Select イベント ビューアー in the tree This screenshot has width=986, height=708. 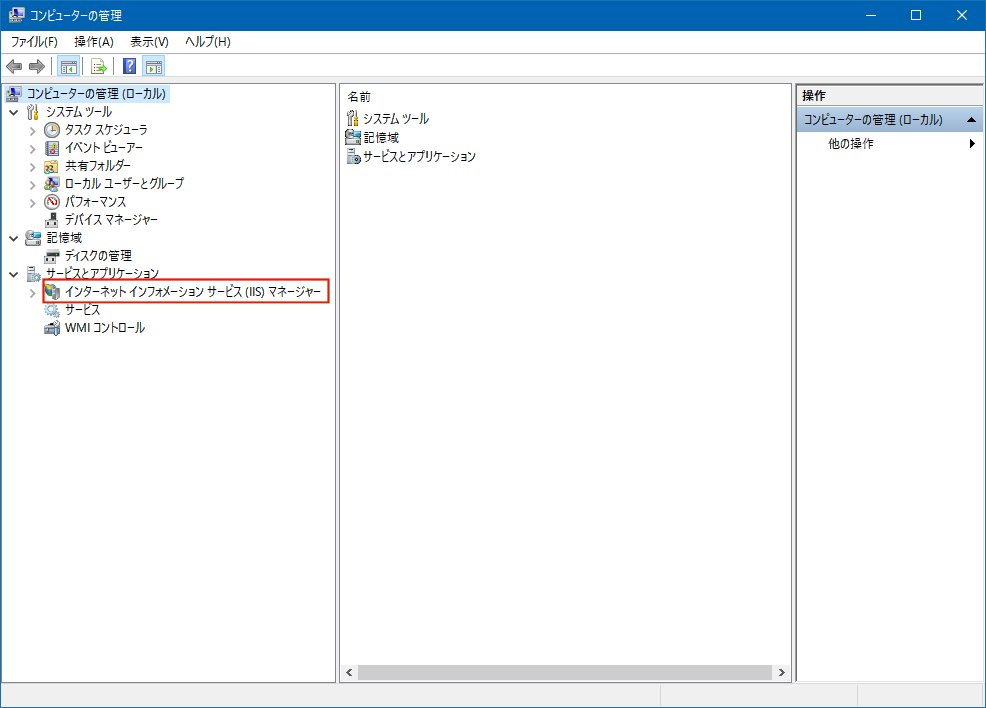(104, 148)
